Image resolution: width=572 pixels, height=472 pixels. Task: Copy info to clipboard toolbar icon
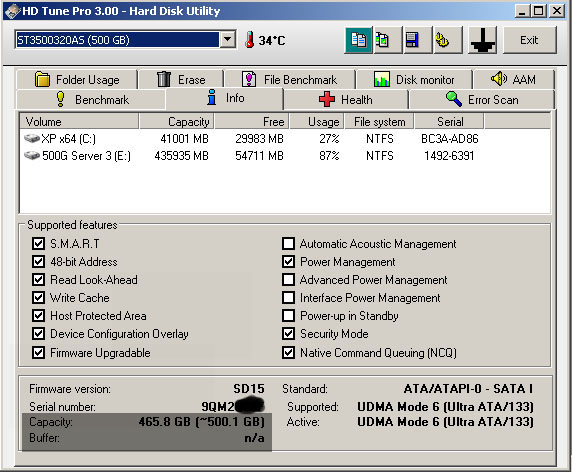359,40
